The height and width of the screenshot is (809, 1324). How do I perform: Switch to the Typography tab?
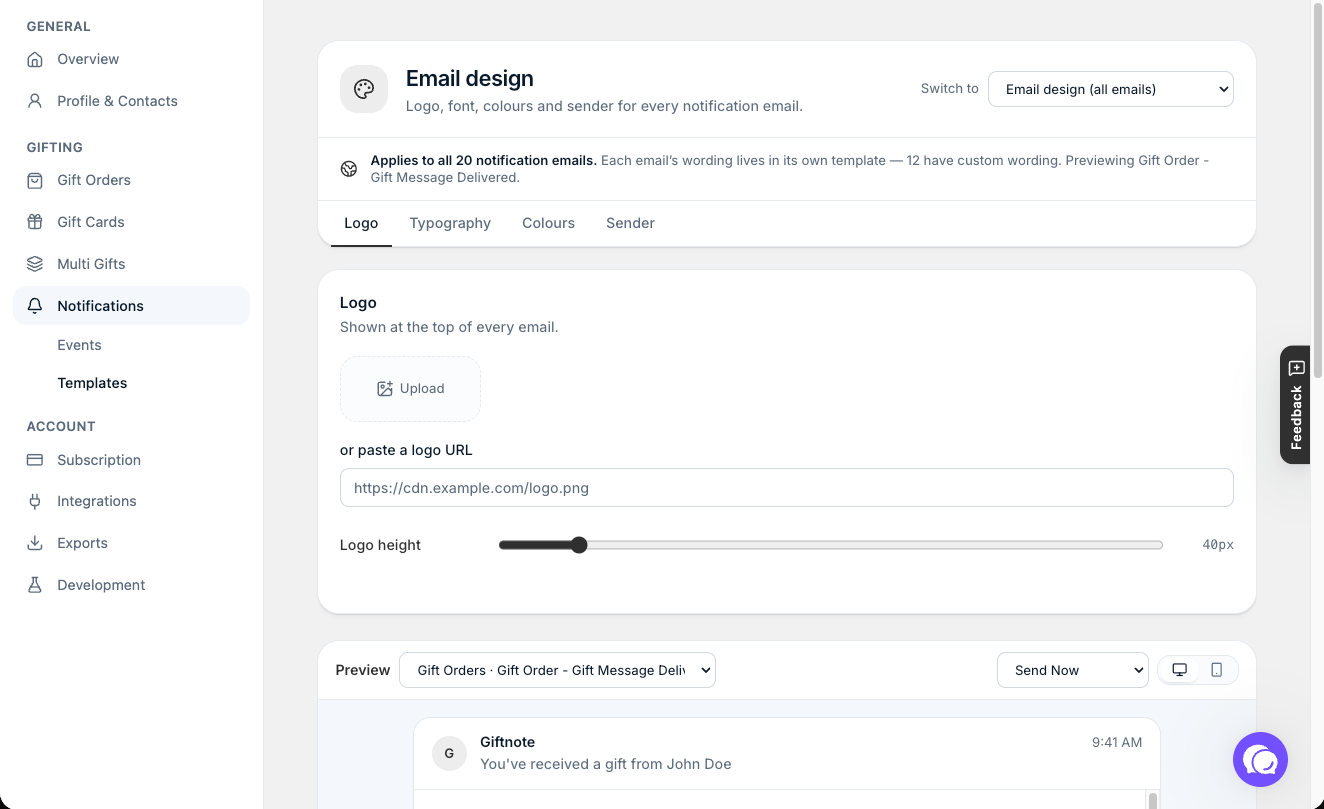450,223
